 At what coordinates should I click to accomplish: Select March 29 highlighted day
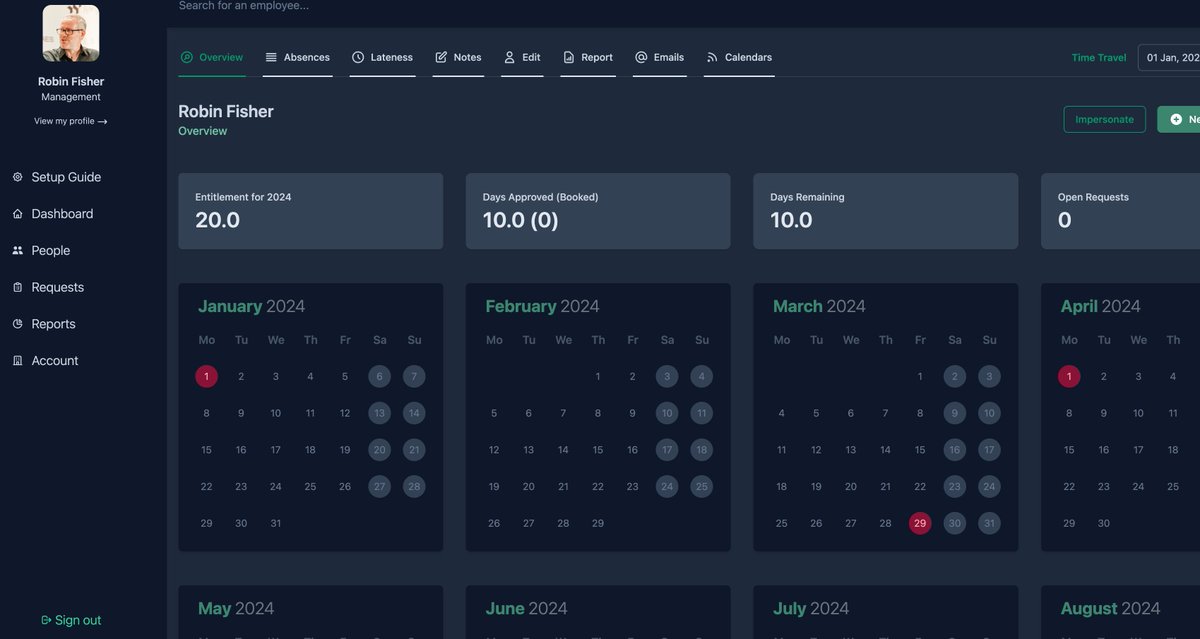click(x=920, y=523)
